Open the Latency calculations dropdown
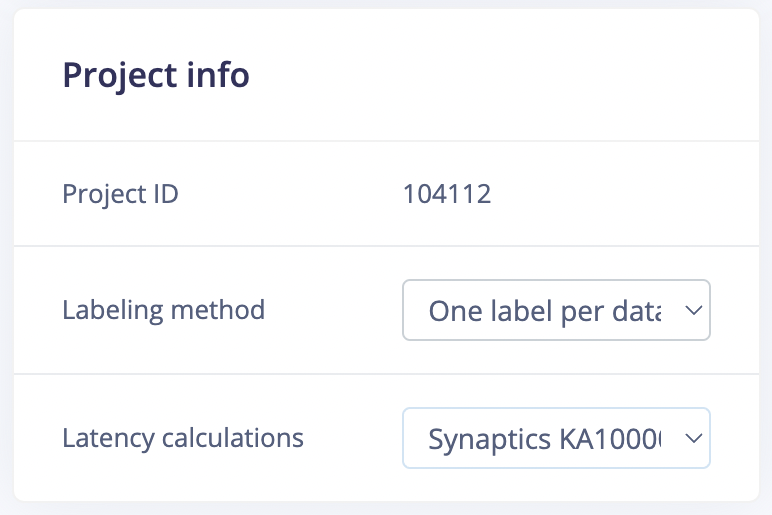Viewport: 772px width, 515px height. (555, 438)
